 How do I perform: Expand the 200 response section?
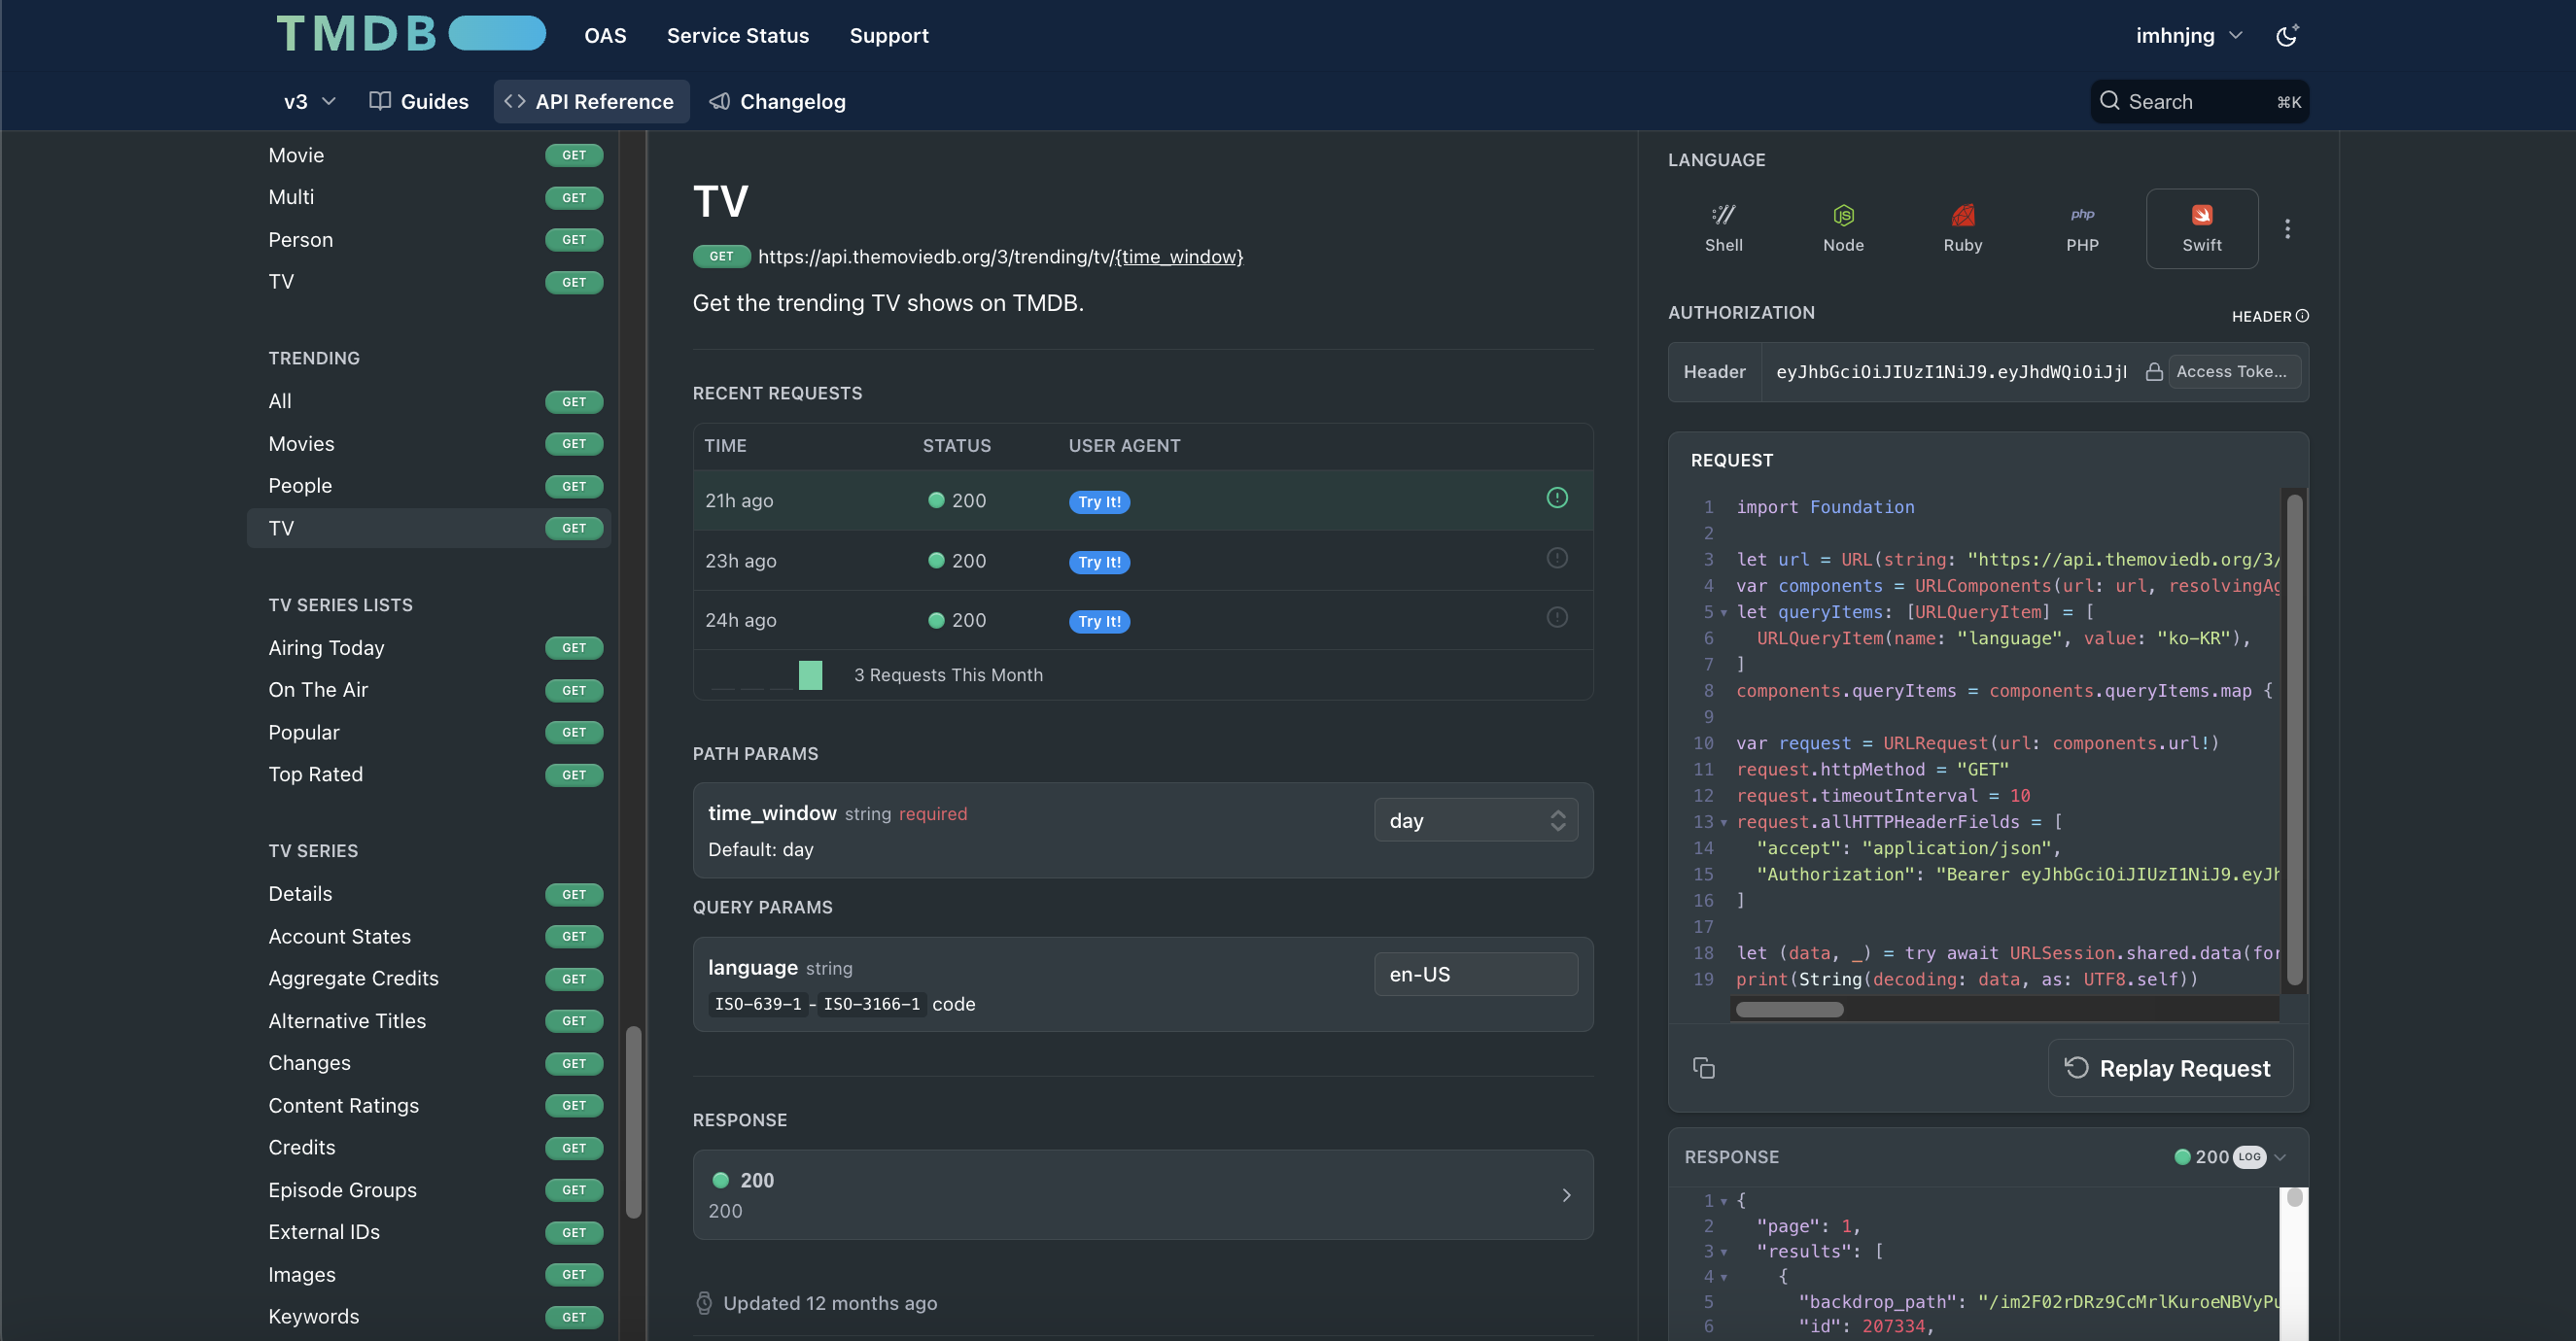point(1143,1195)
